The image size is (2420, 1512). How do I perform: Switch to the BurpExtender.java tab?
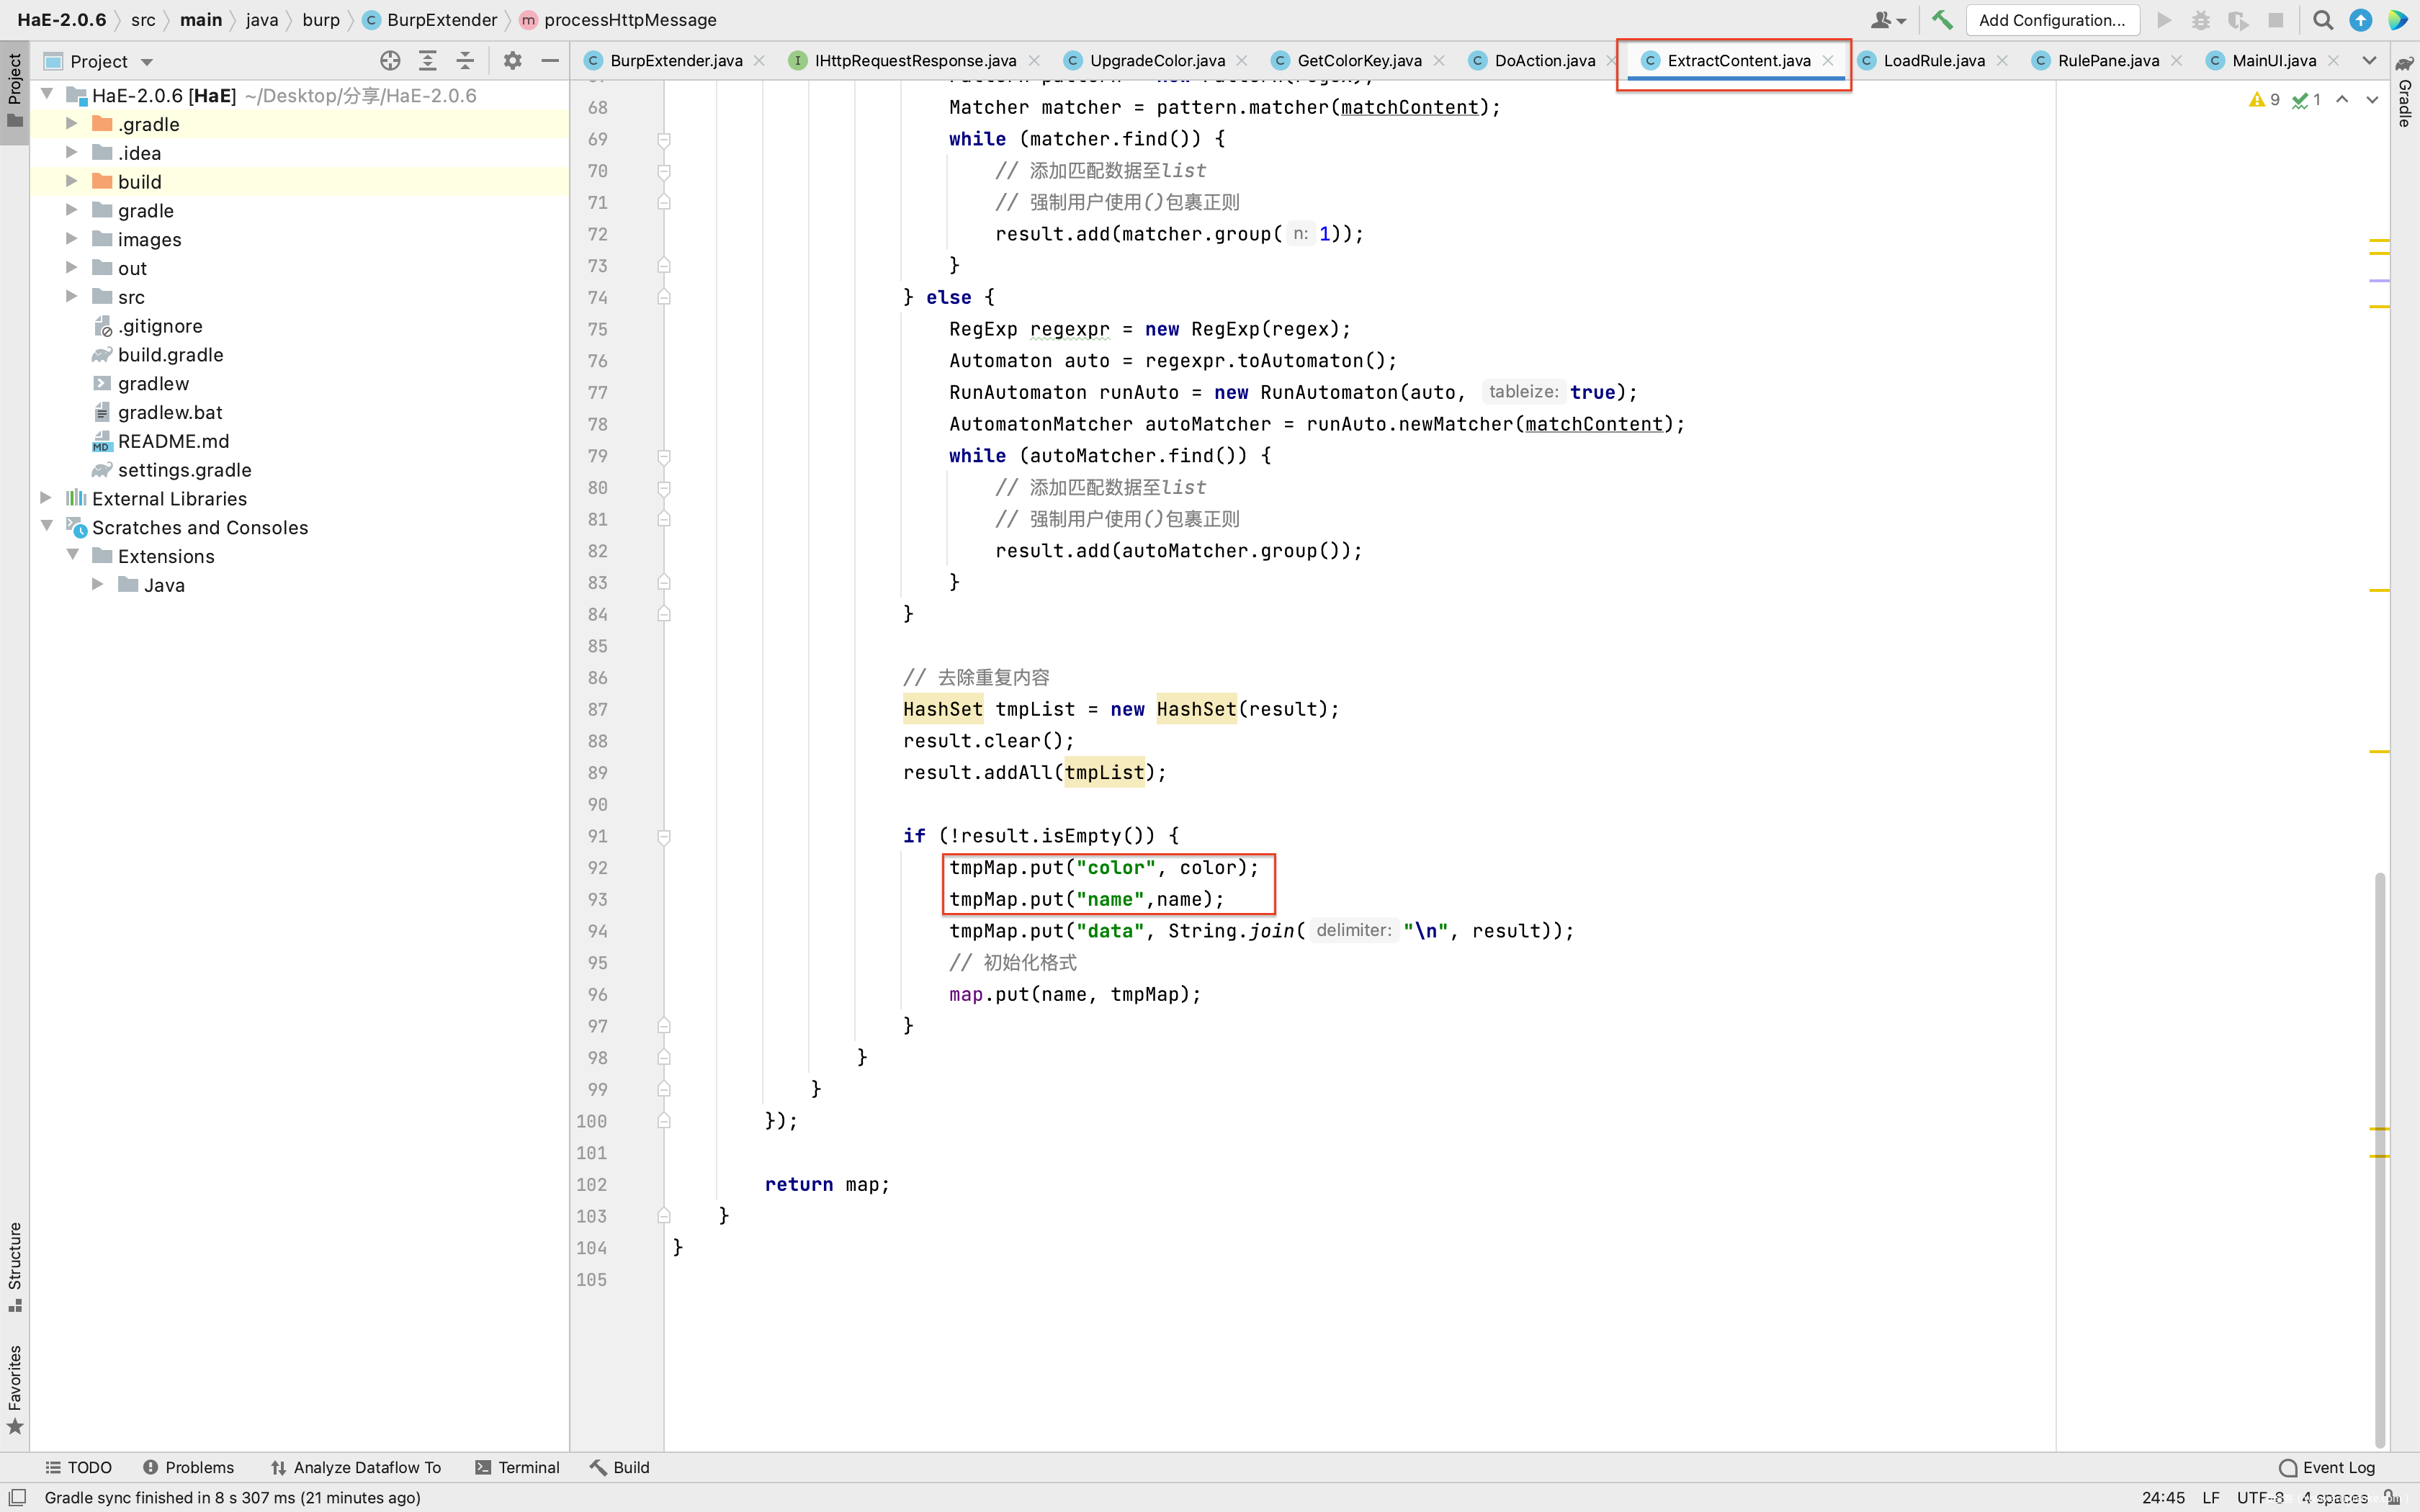pyautogui.click(x=675, y=61)
